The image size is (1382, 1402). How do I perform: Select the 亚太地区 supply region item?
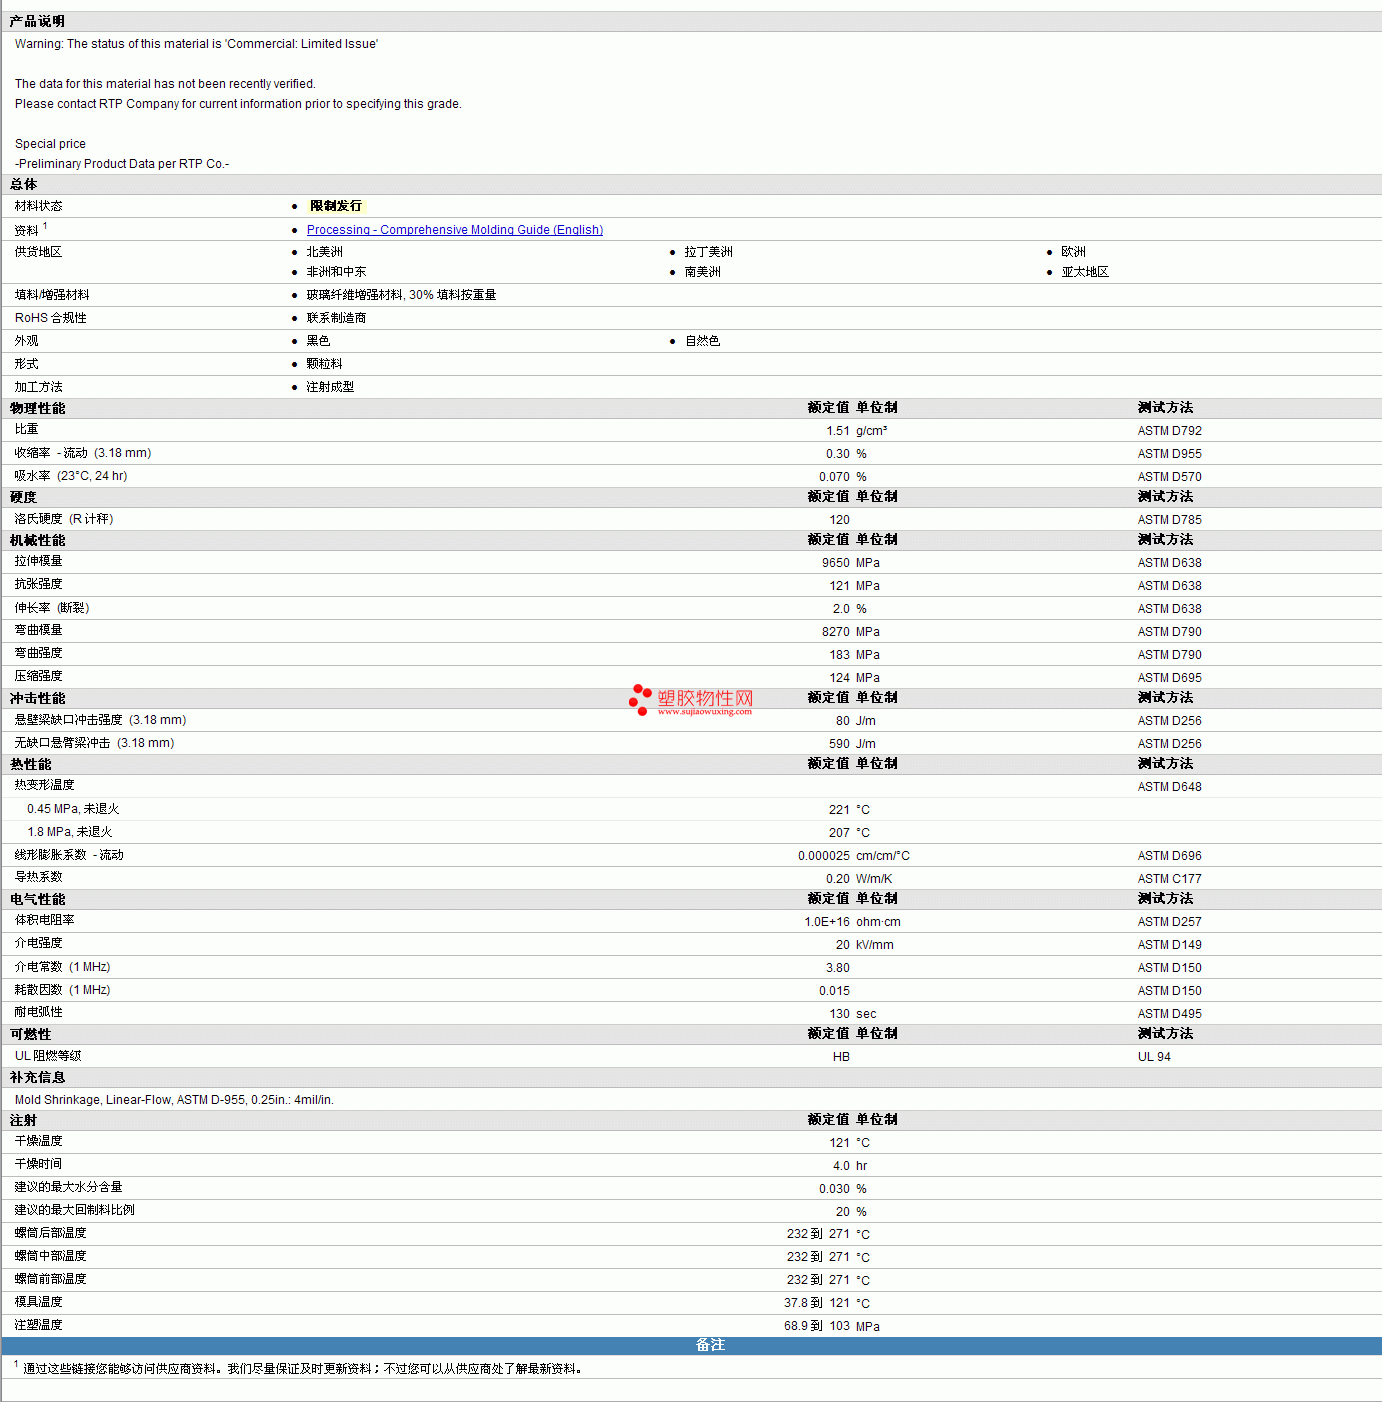(1084, 272)
